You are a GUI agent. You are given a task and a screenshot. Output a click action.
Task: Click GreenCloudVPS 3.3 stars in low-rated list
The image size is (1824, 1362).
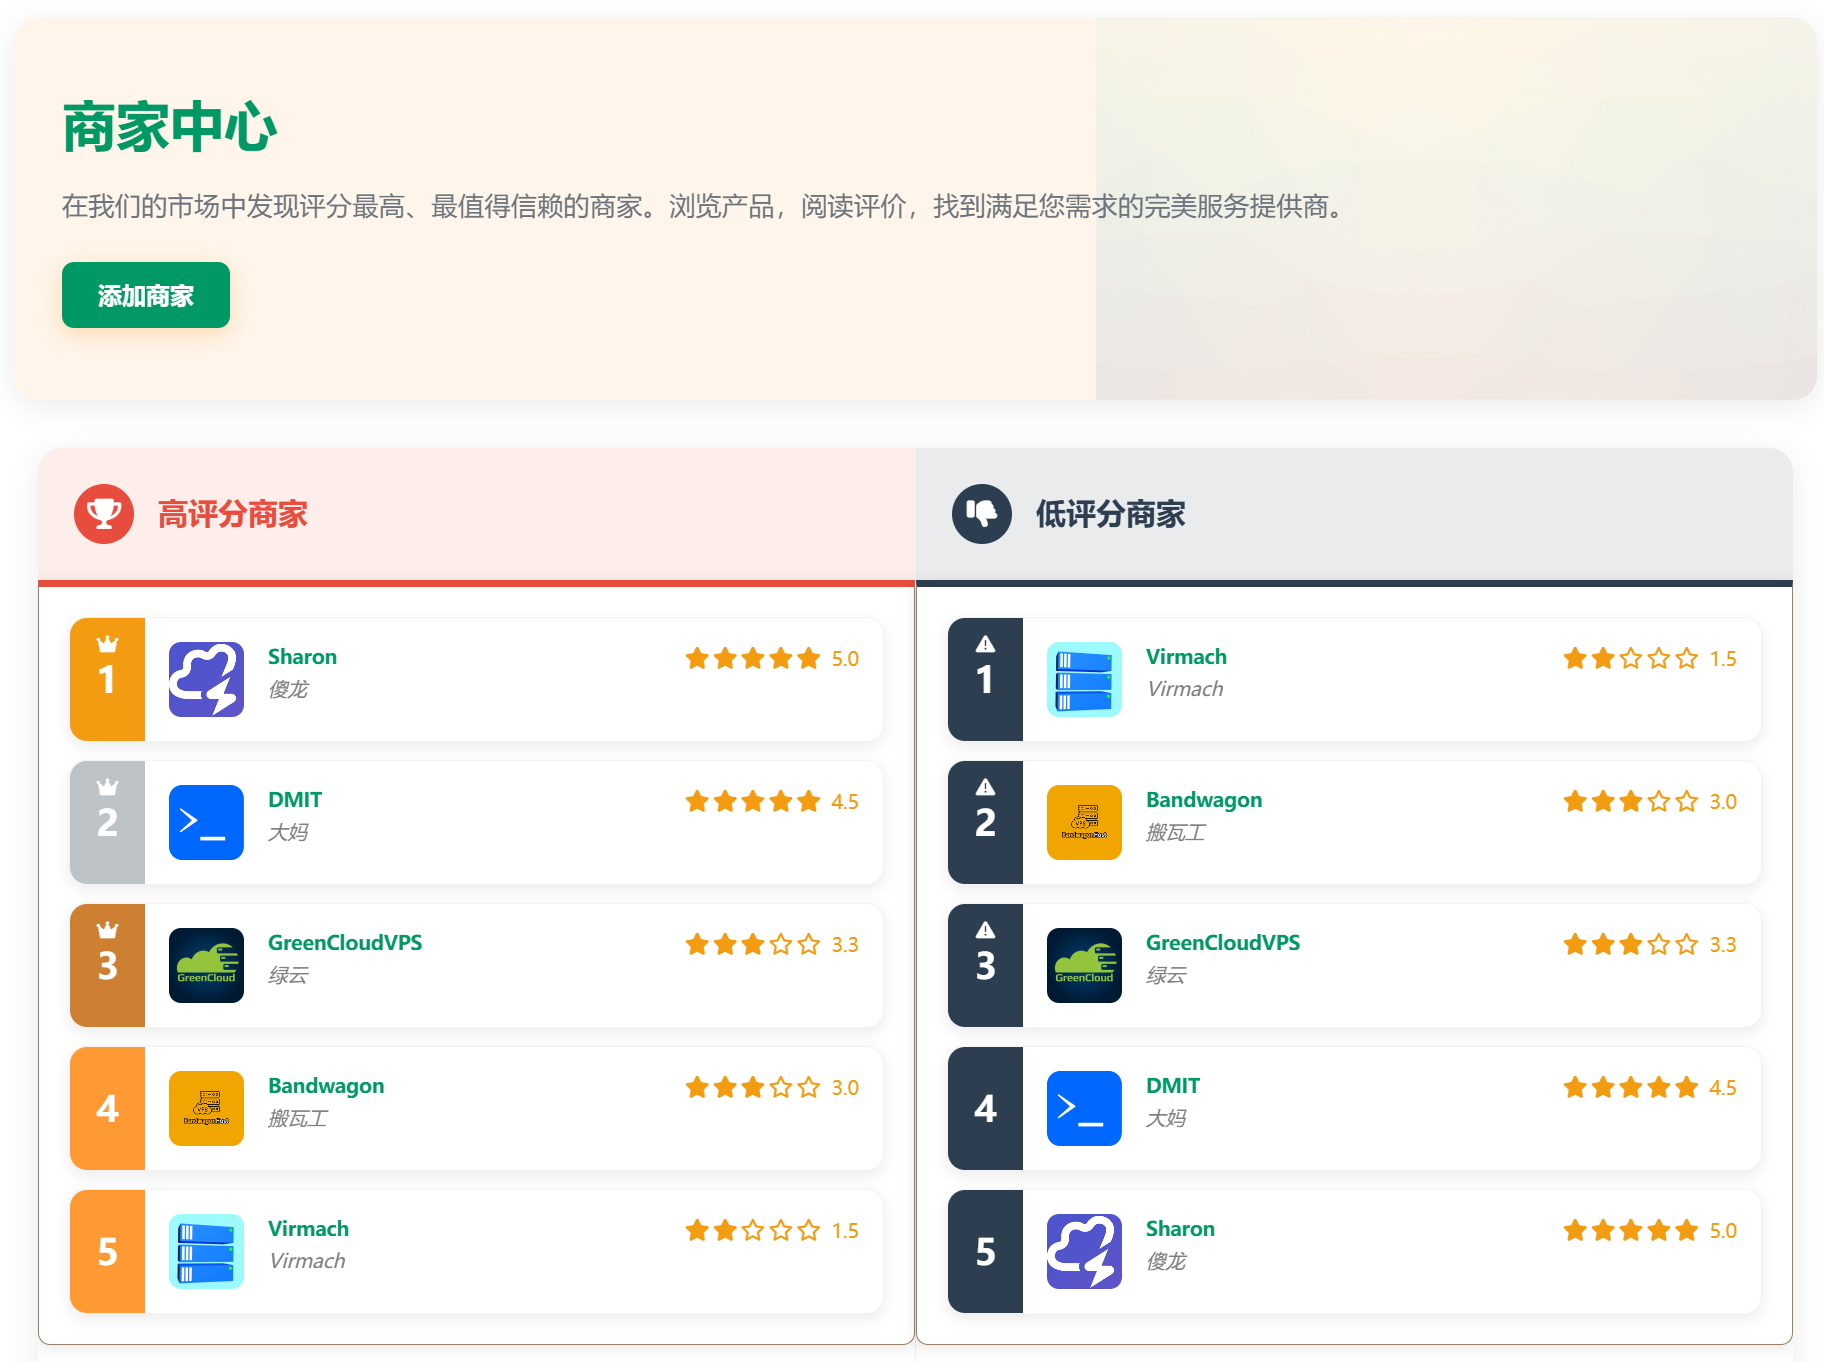pos(1650,944)
